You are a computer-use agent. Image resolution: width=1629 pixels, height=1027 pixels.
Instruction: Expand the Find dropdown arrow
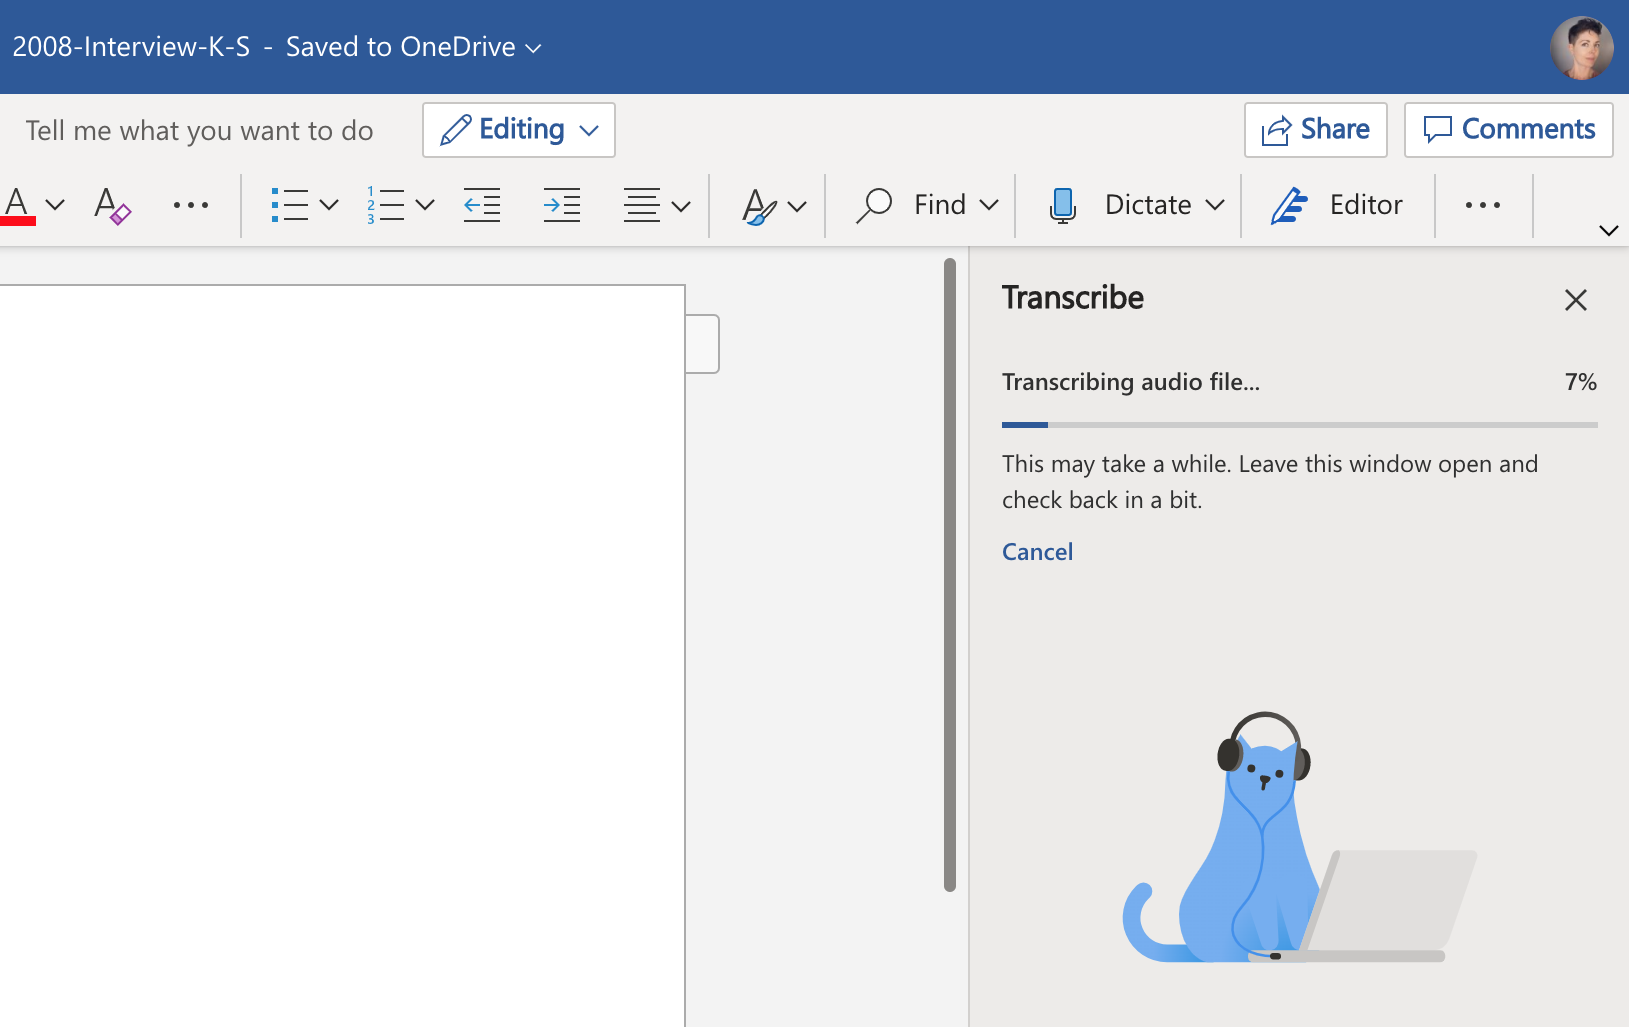click(x=989, y=205)
